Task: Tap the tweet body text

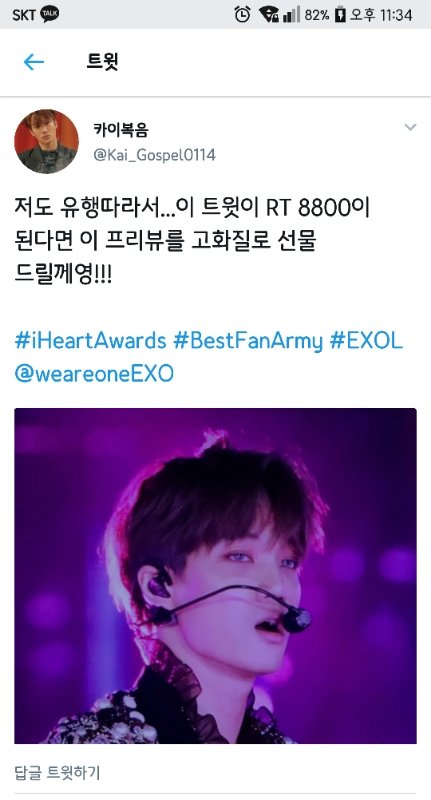Action: [x=192, y=241]
